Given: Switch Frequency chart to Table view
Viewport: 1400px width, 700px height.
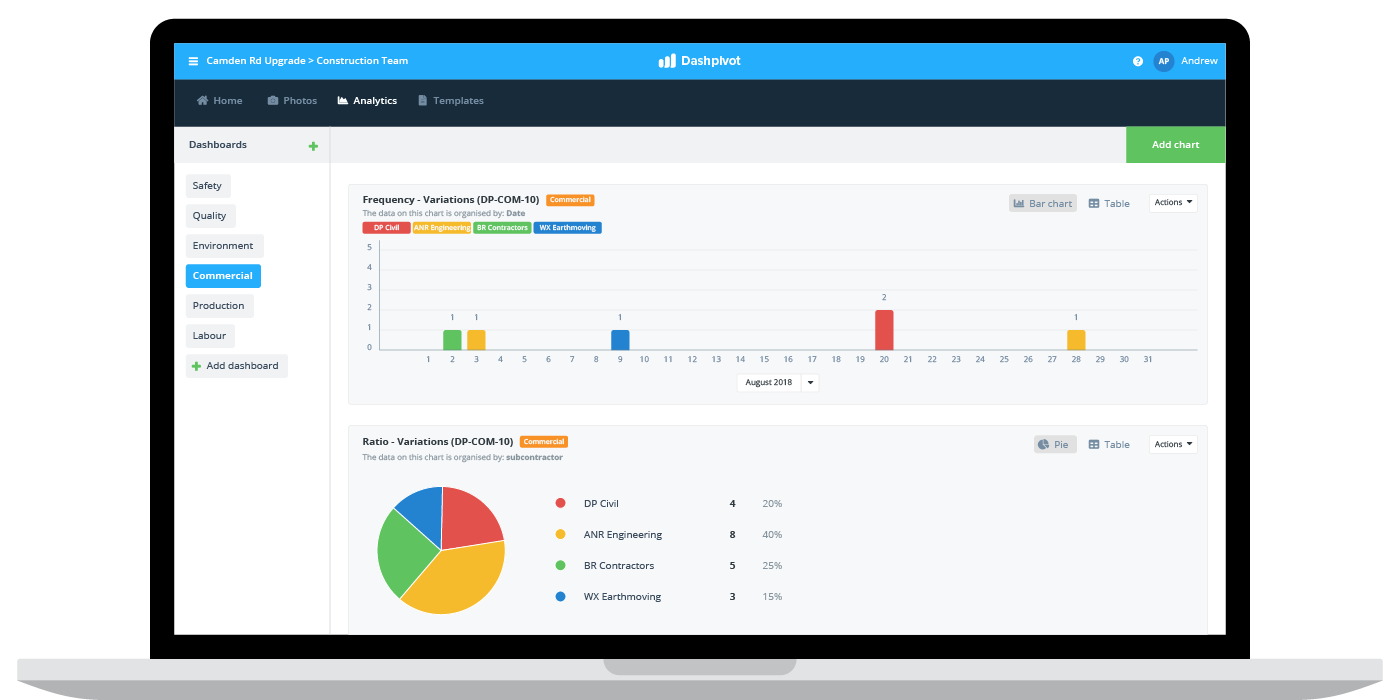Looking at the screenshot, I should pos(1109,203).
